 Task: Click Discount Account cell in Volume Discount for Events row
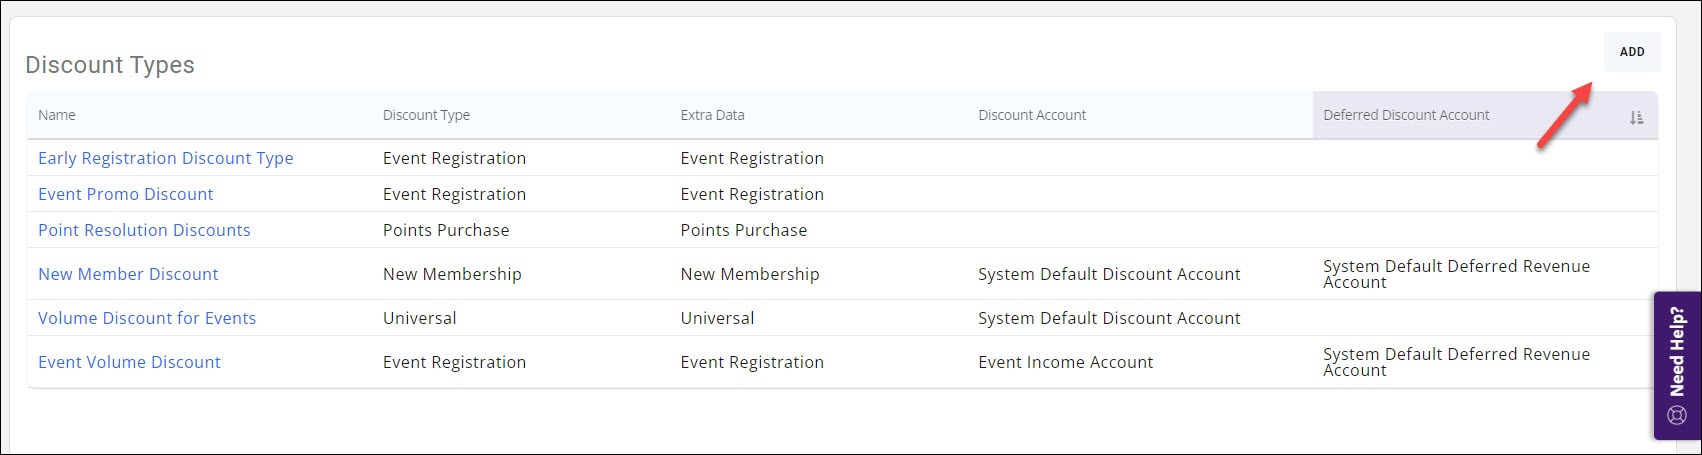[x=1109, y=318]
